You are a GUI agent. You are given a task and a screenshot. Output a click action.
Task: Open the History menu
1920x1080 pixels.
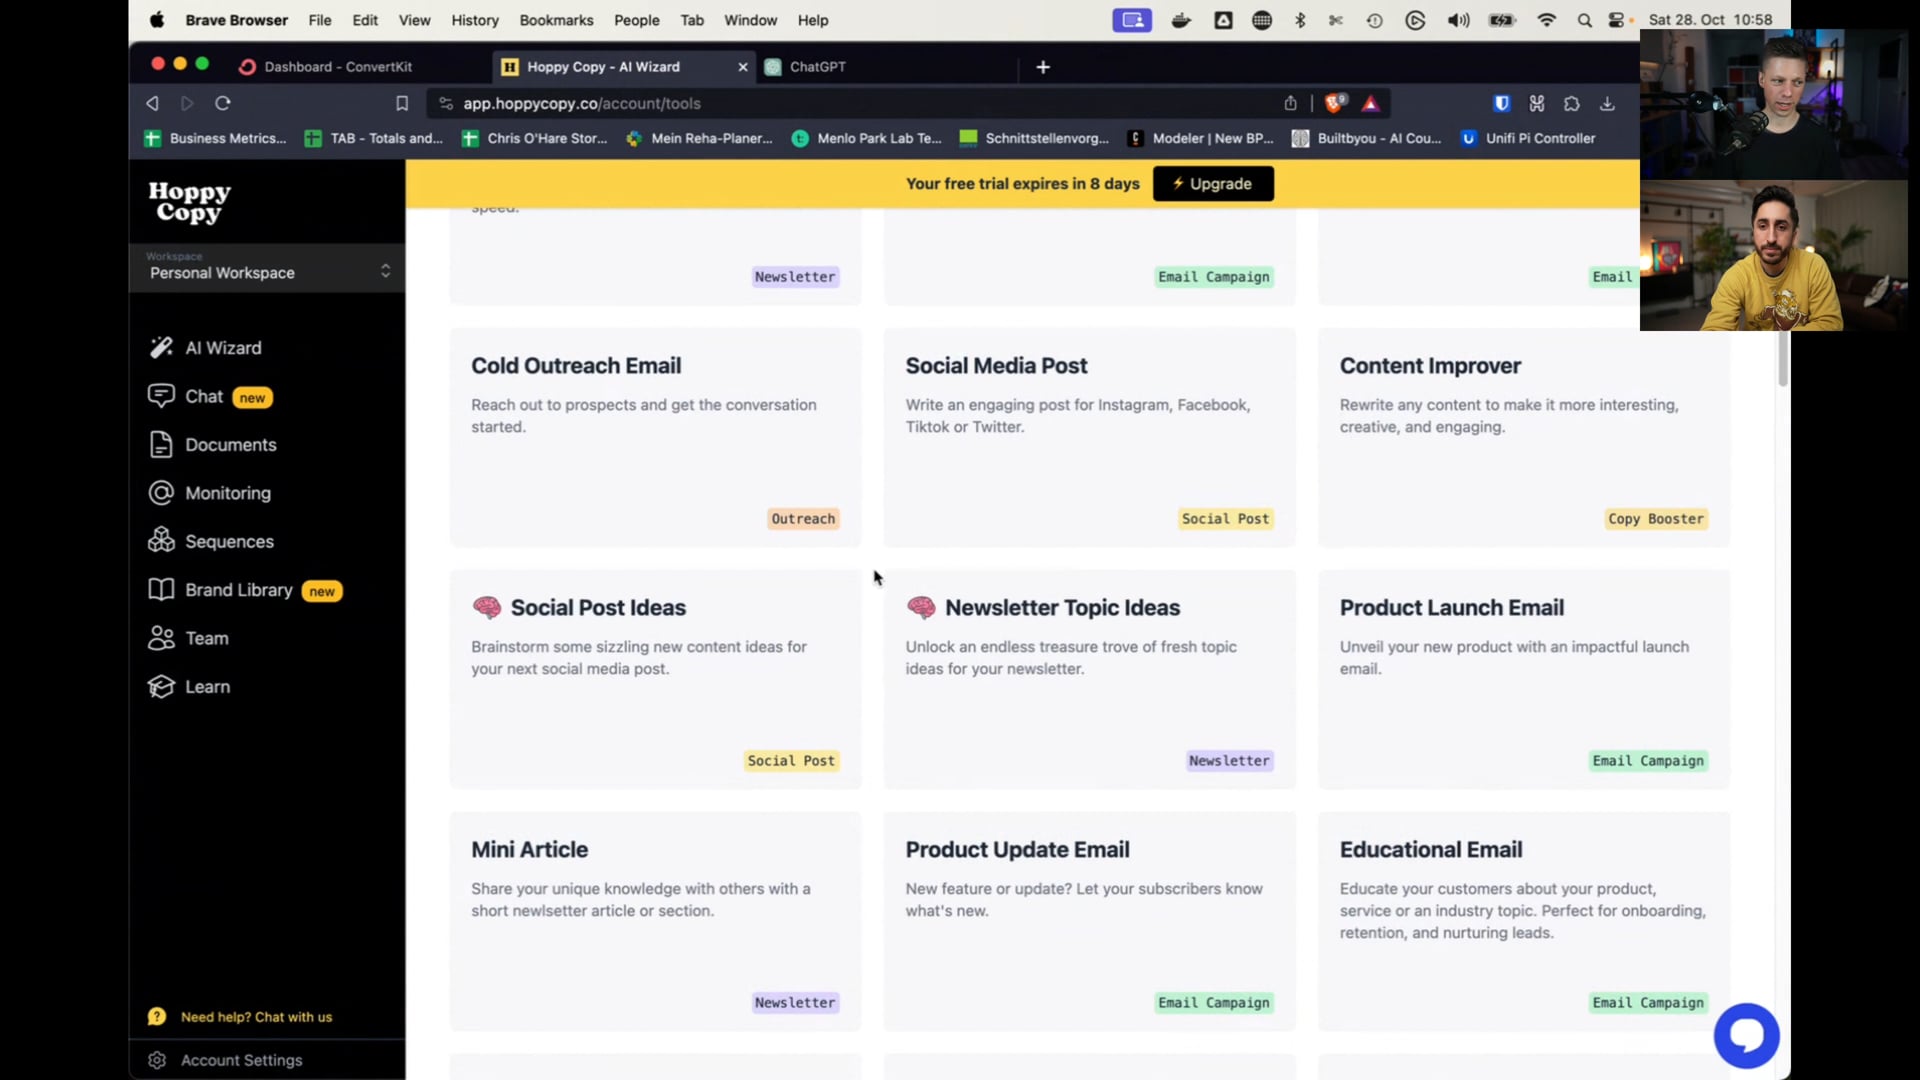[x=475, y=20]
